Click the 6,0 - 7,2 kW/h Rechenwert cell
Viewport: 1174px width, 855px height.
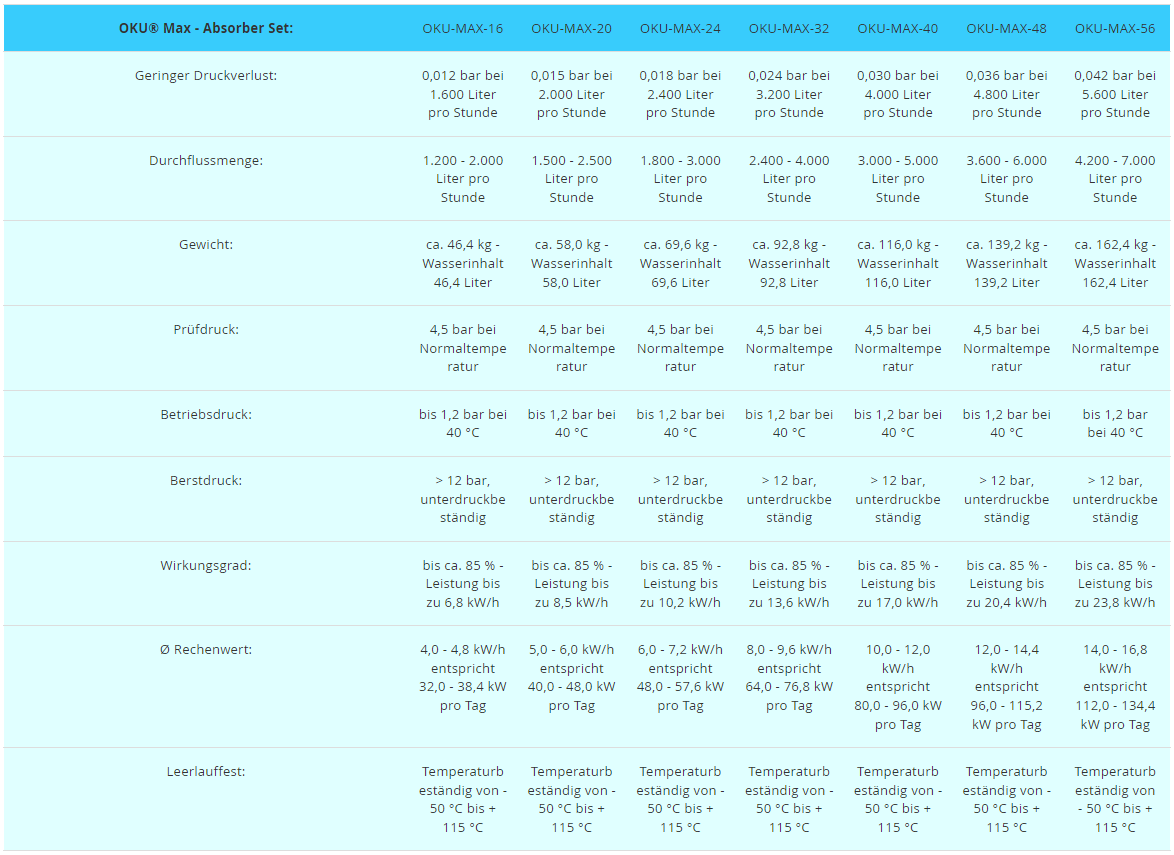tap(680, 678)
